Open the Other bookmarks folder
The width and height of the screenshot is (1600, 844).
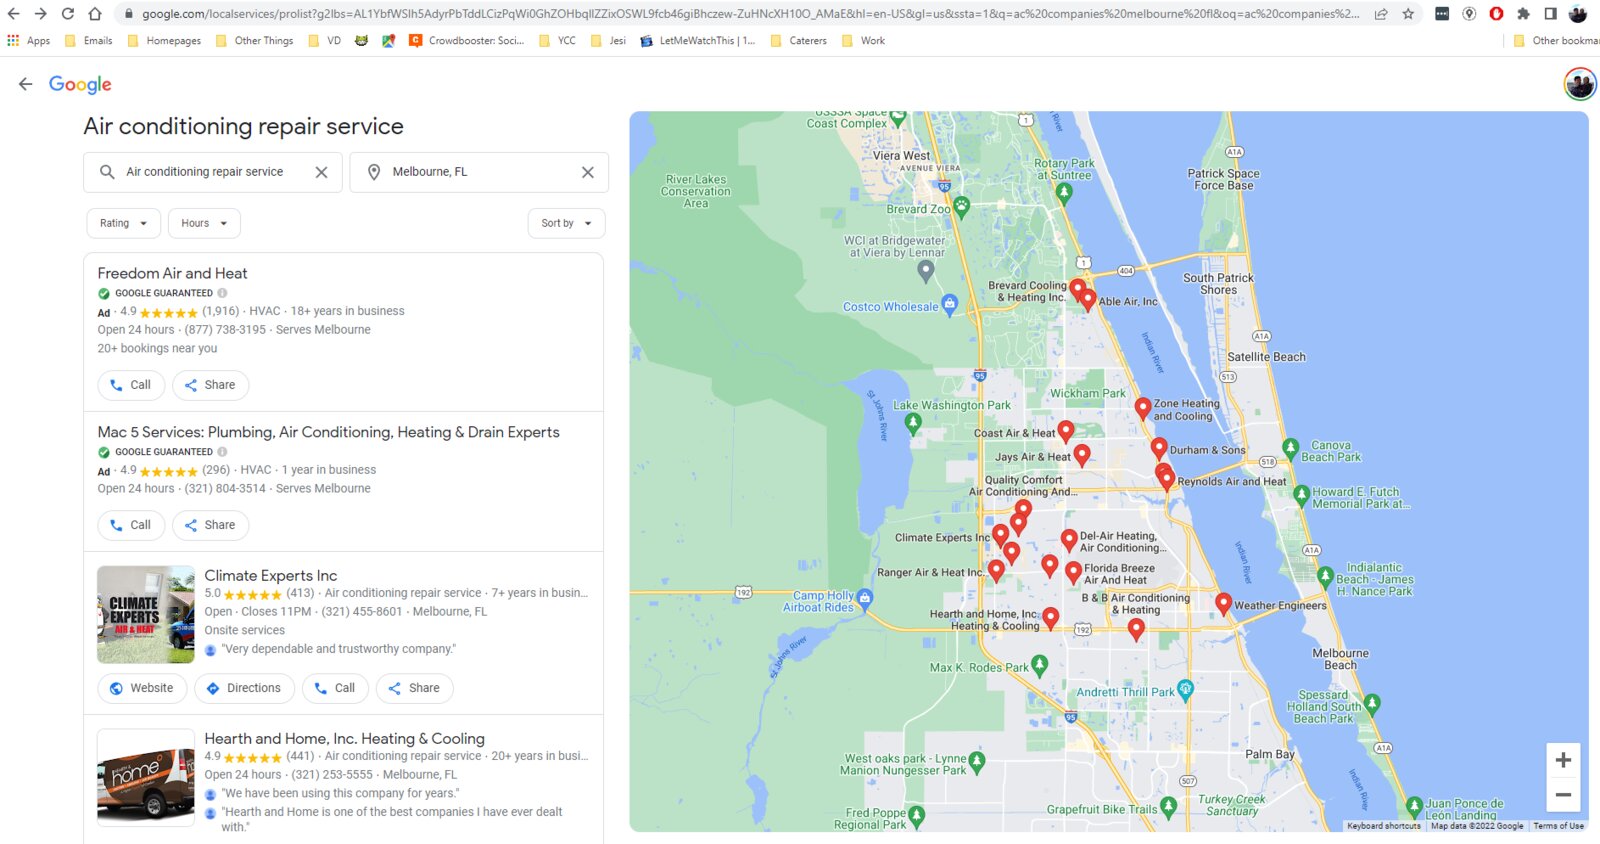pyautogui.click(x=1556, y=41)
